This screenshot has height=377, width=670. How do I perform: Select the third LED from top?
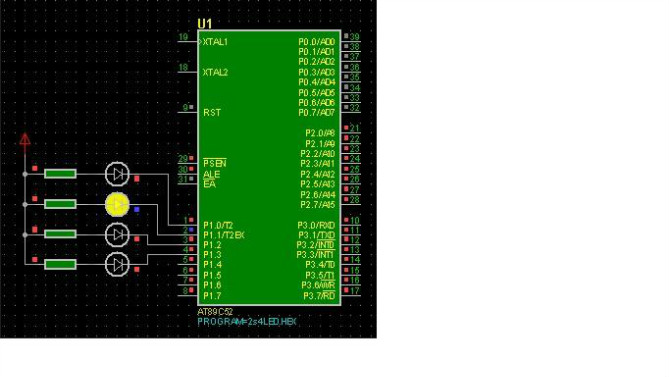pos(117,234)
